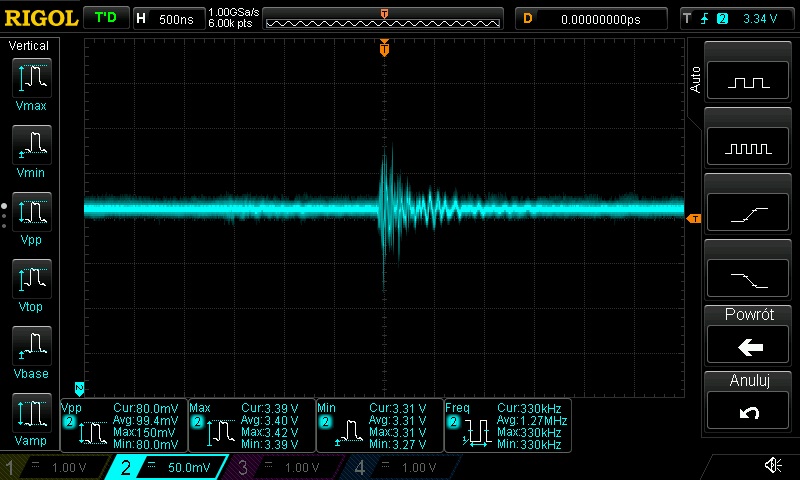Open the Vpp measurement result box
This screenshot has width=800, height=480.
tap(124, 426)
